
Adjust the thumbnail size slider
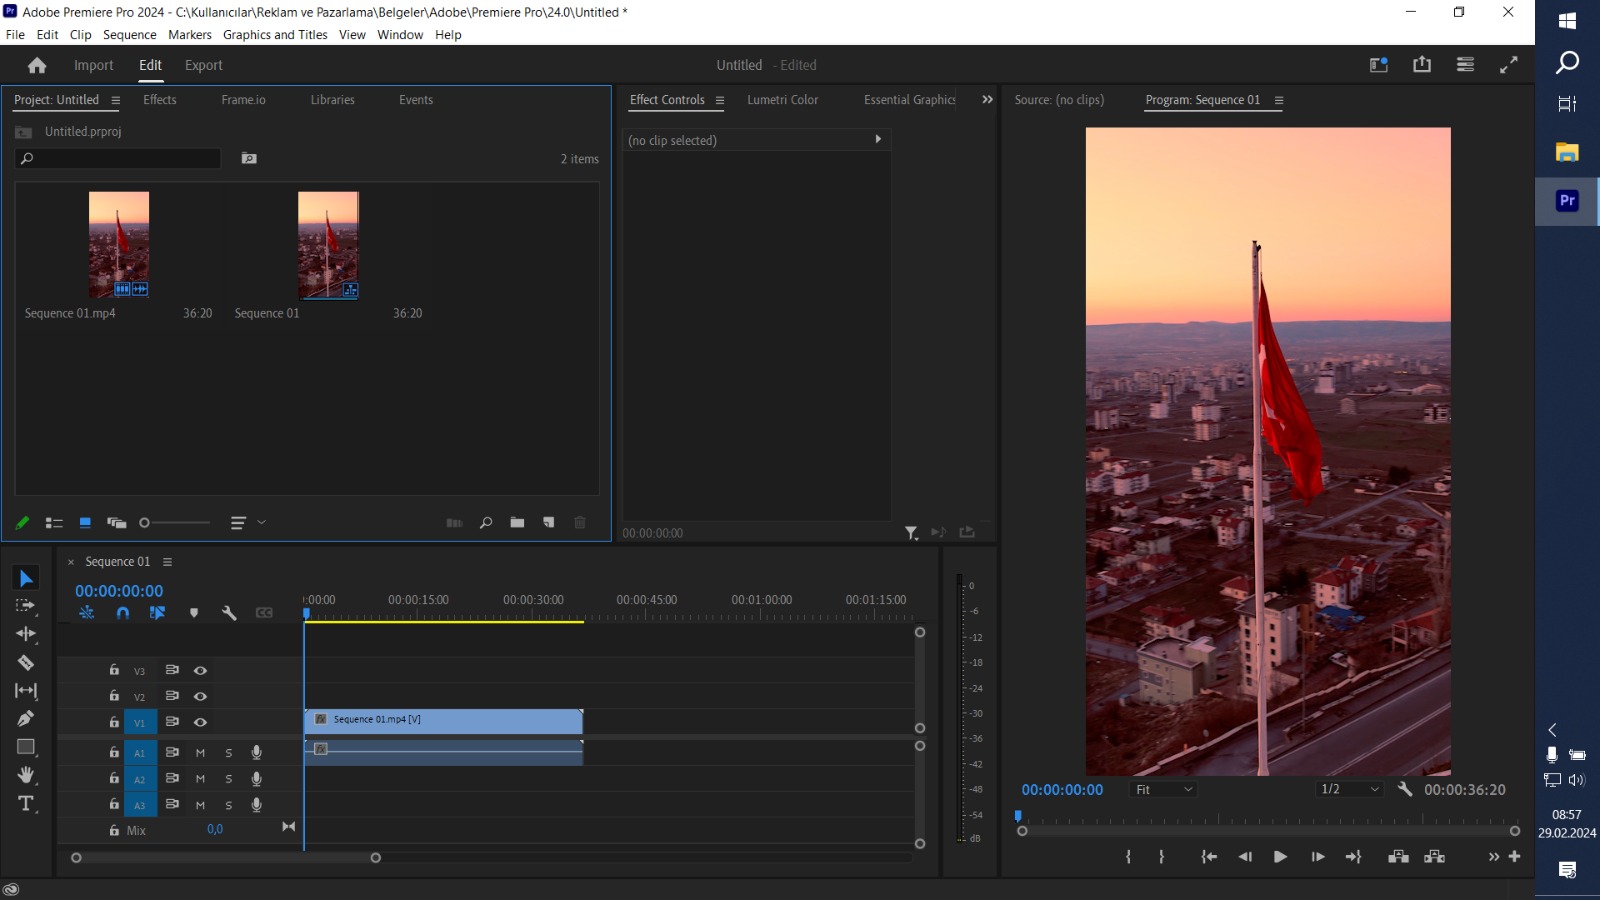tap(145, 523)
